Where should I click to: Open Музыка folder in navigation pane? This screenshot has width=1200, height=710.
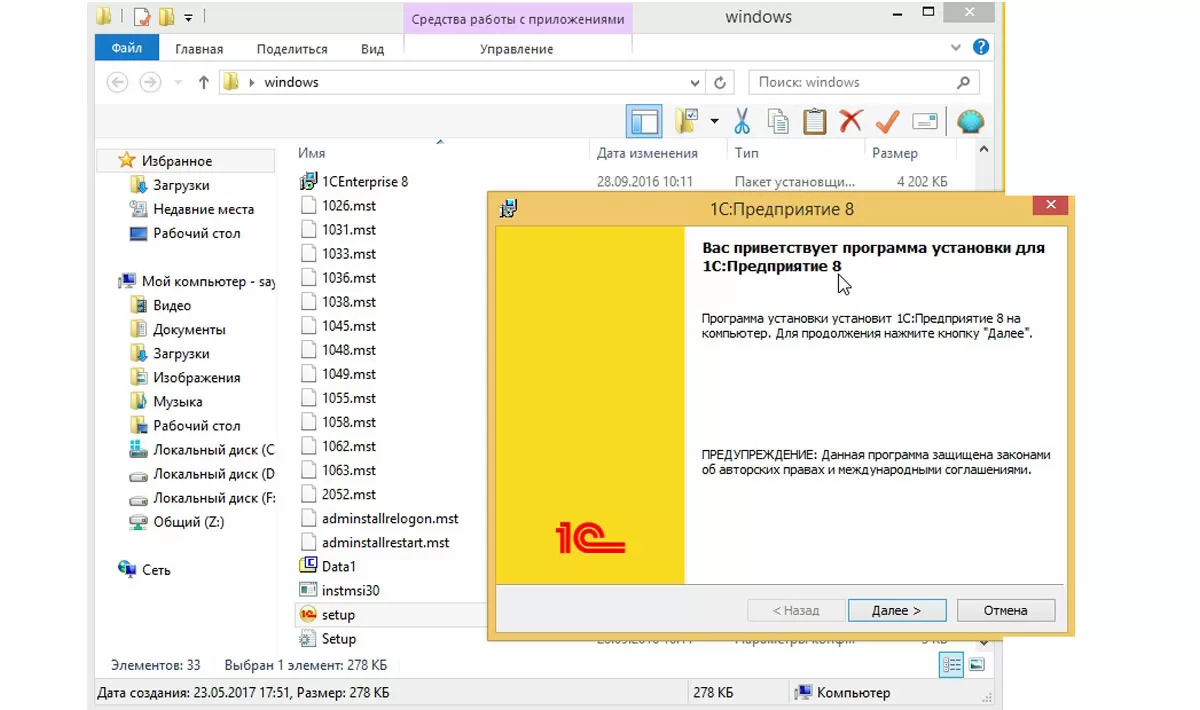click(x=166, y=402)
